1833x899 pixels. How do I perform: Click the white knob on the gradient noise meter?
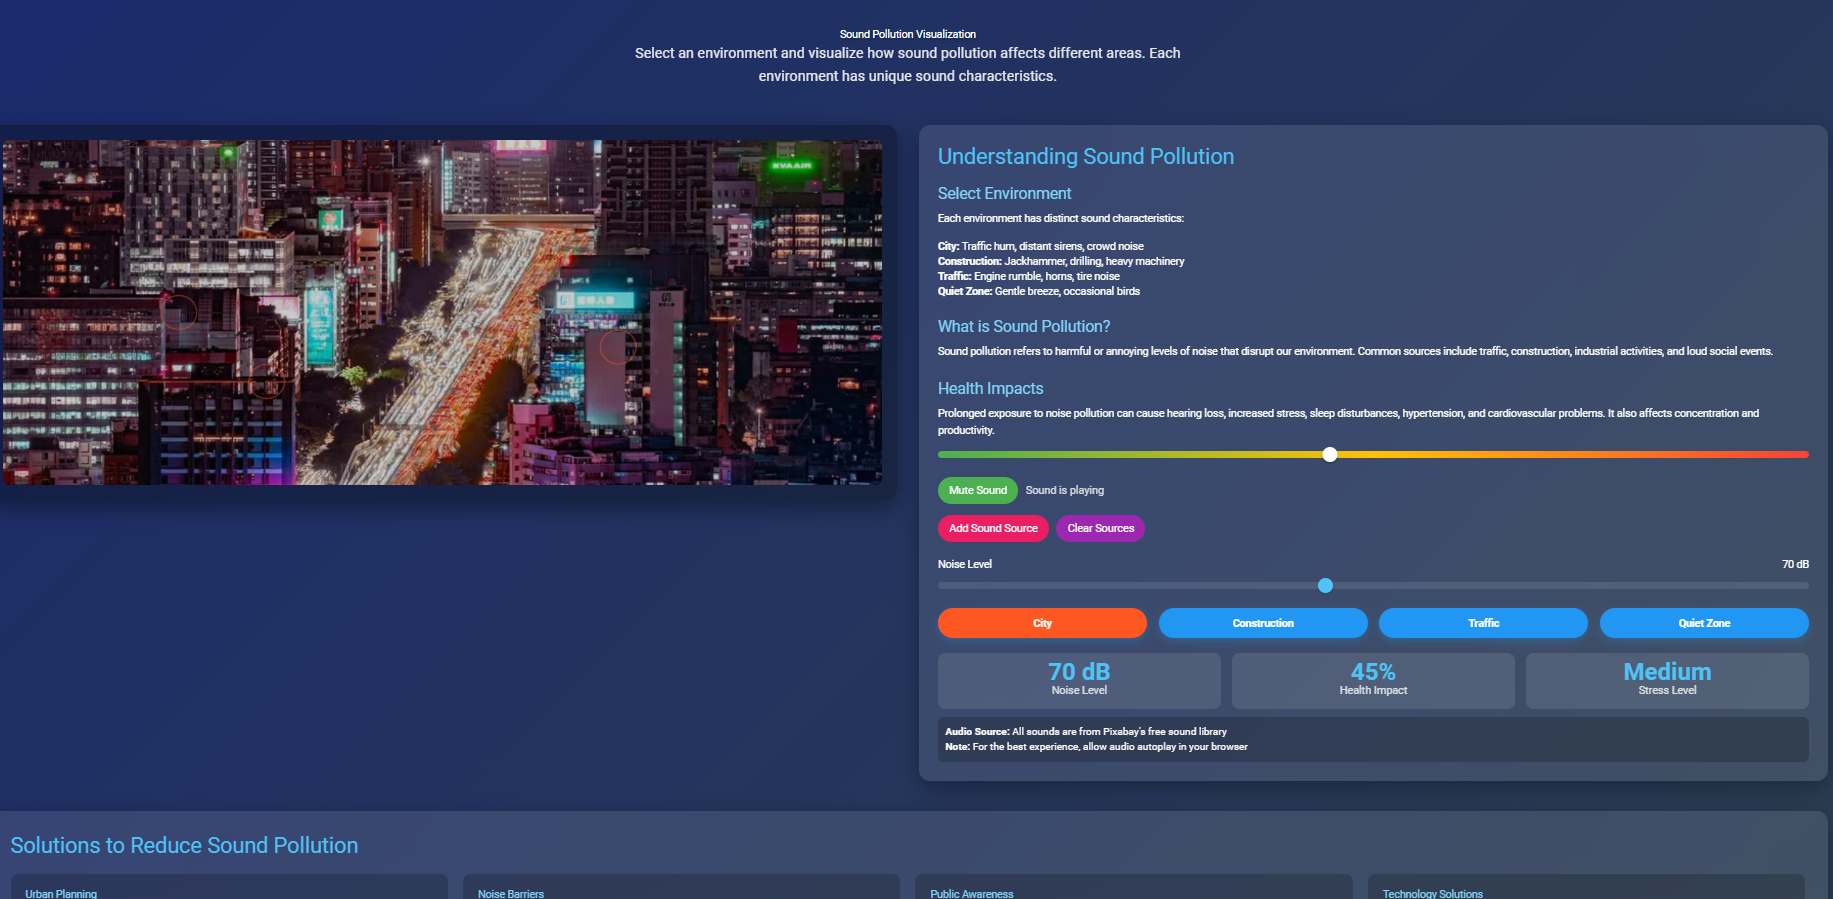click(1329, 455)
